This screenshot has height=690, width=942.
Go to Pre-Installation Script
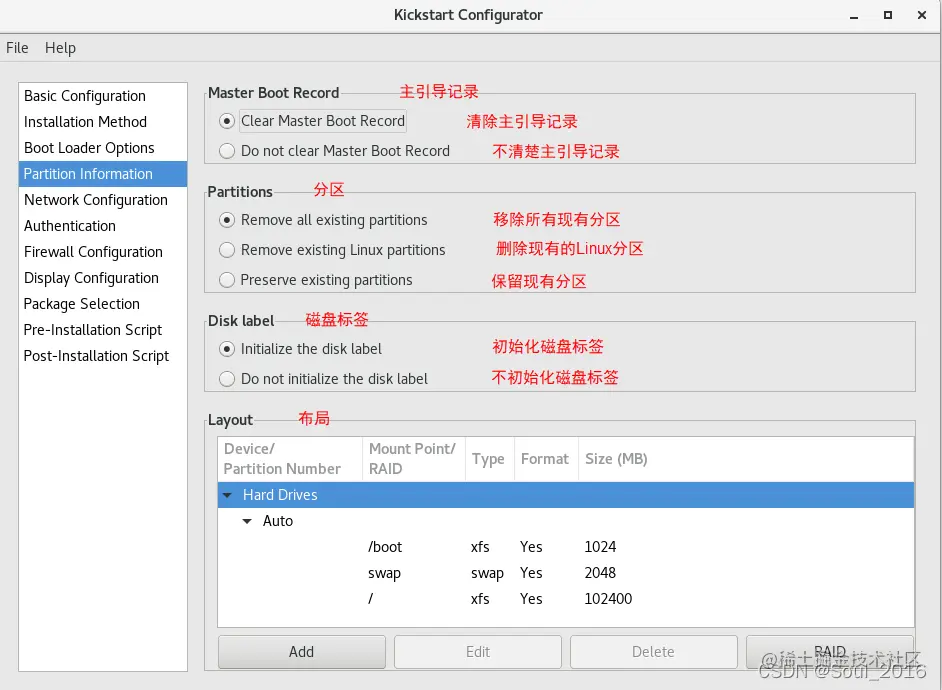click(103, 330)
